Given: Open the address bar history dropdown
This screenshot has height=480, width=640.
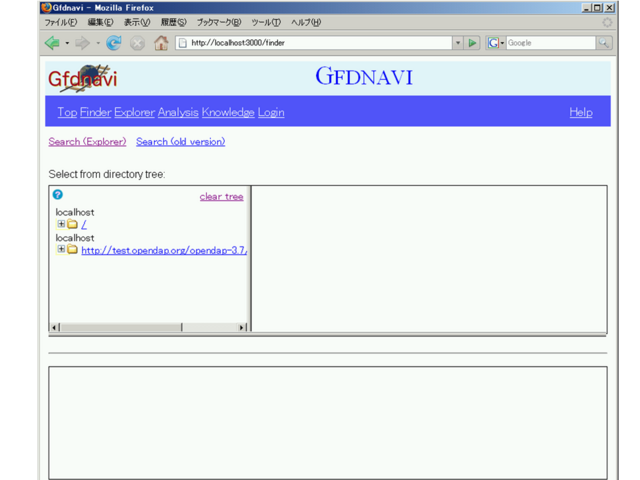Looking at the screenshot, I should [458, 43].
